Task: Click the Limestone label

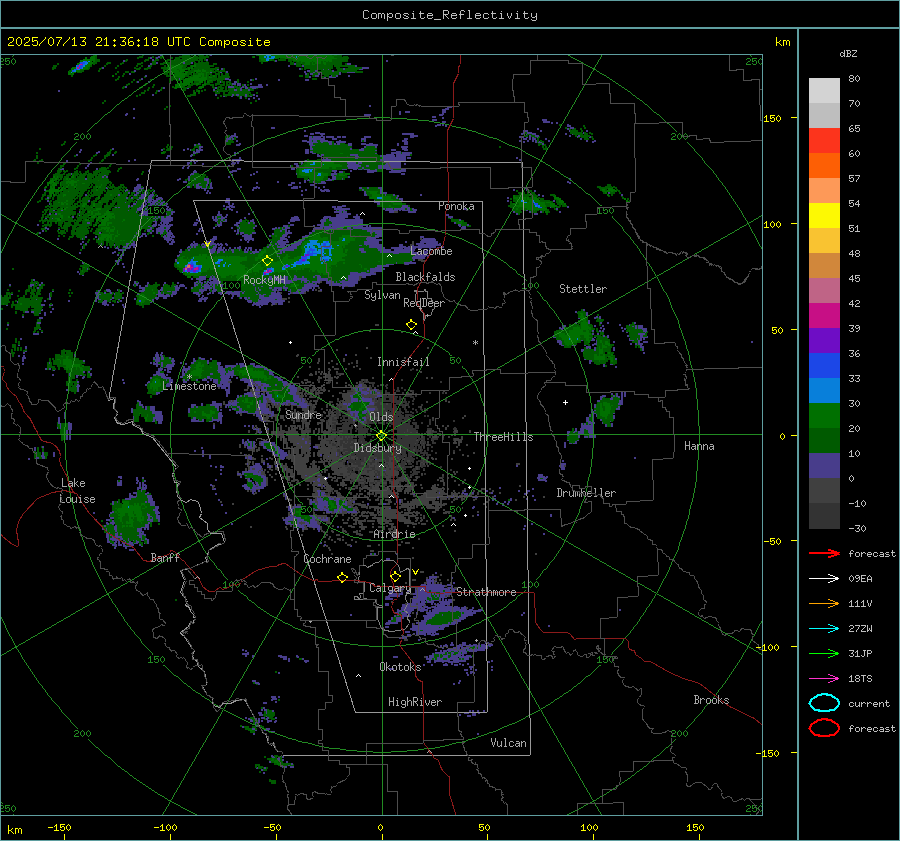Action: coord(189,386)
